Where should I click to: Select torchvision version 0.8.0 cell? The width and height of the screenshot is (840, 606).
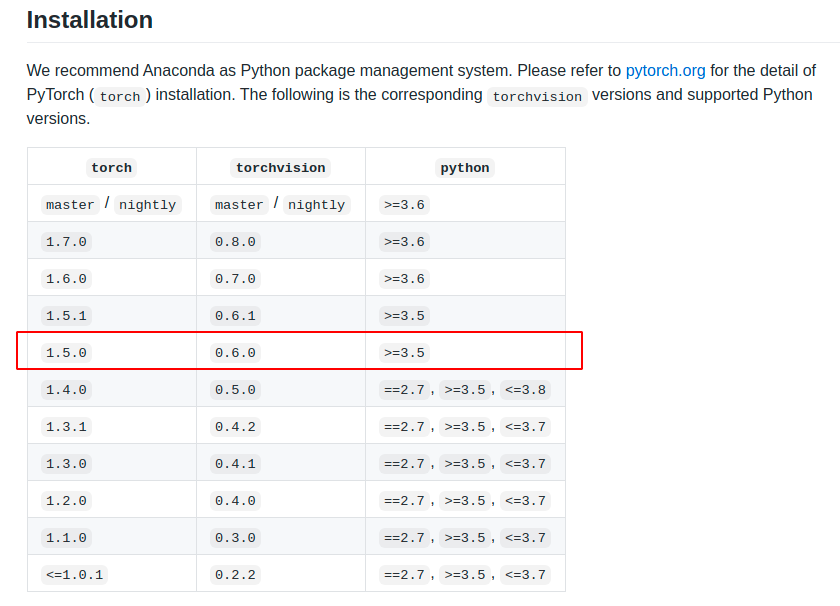point(235,242)
